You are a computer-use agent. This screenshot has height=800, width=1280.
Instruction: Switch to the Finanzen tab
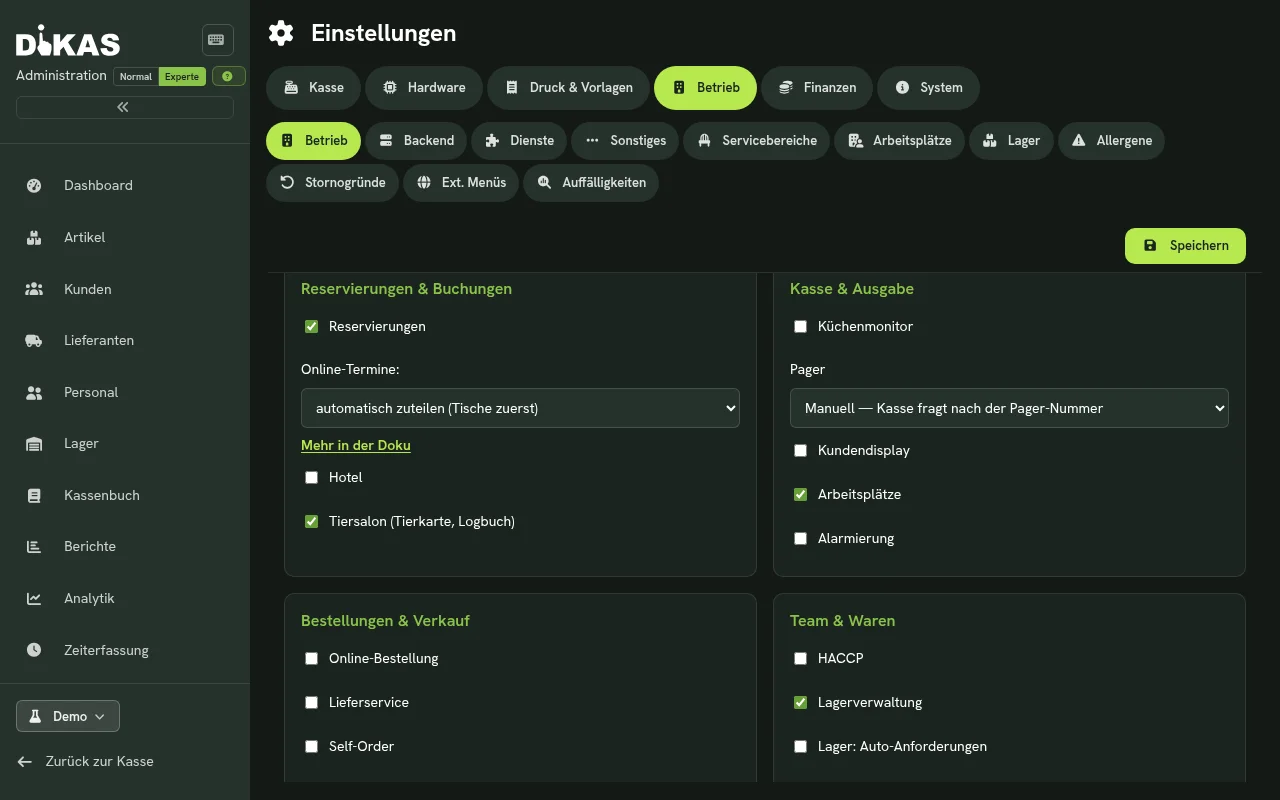[x=817, y=87]
